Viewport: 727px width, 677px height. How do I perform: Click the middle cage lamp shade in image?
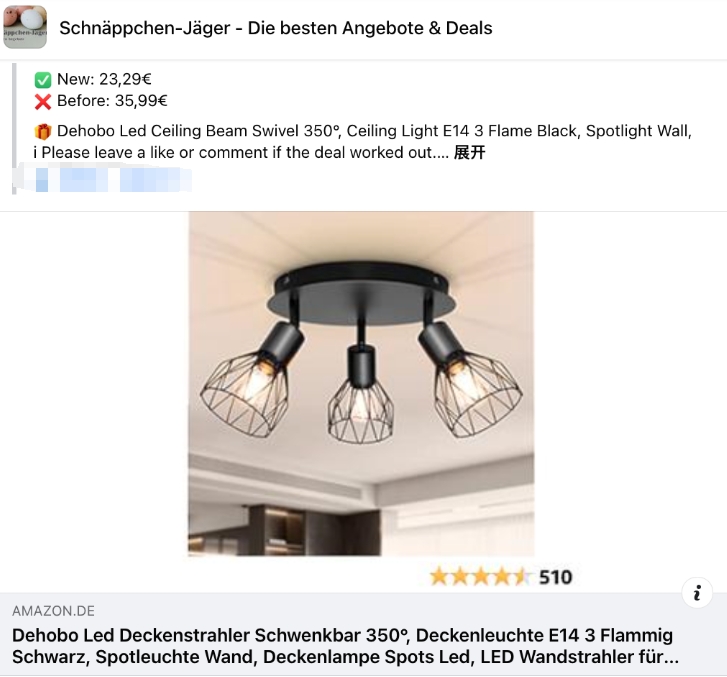tap(361, 410)
